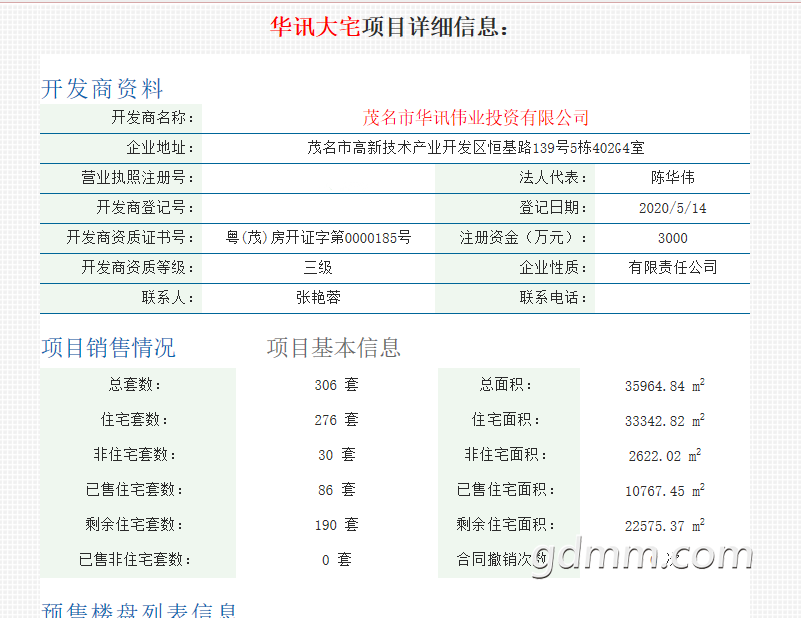Viewport: 801px width, 618px height.
Task: Click the "非住宅套数:" label
Action: point(135,455)
